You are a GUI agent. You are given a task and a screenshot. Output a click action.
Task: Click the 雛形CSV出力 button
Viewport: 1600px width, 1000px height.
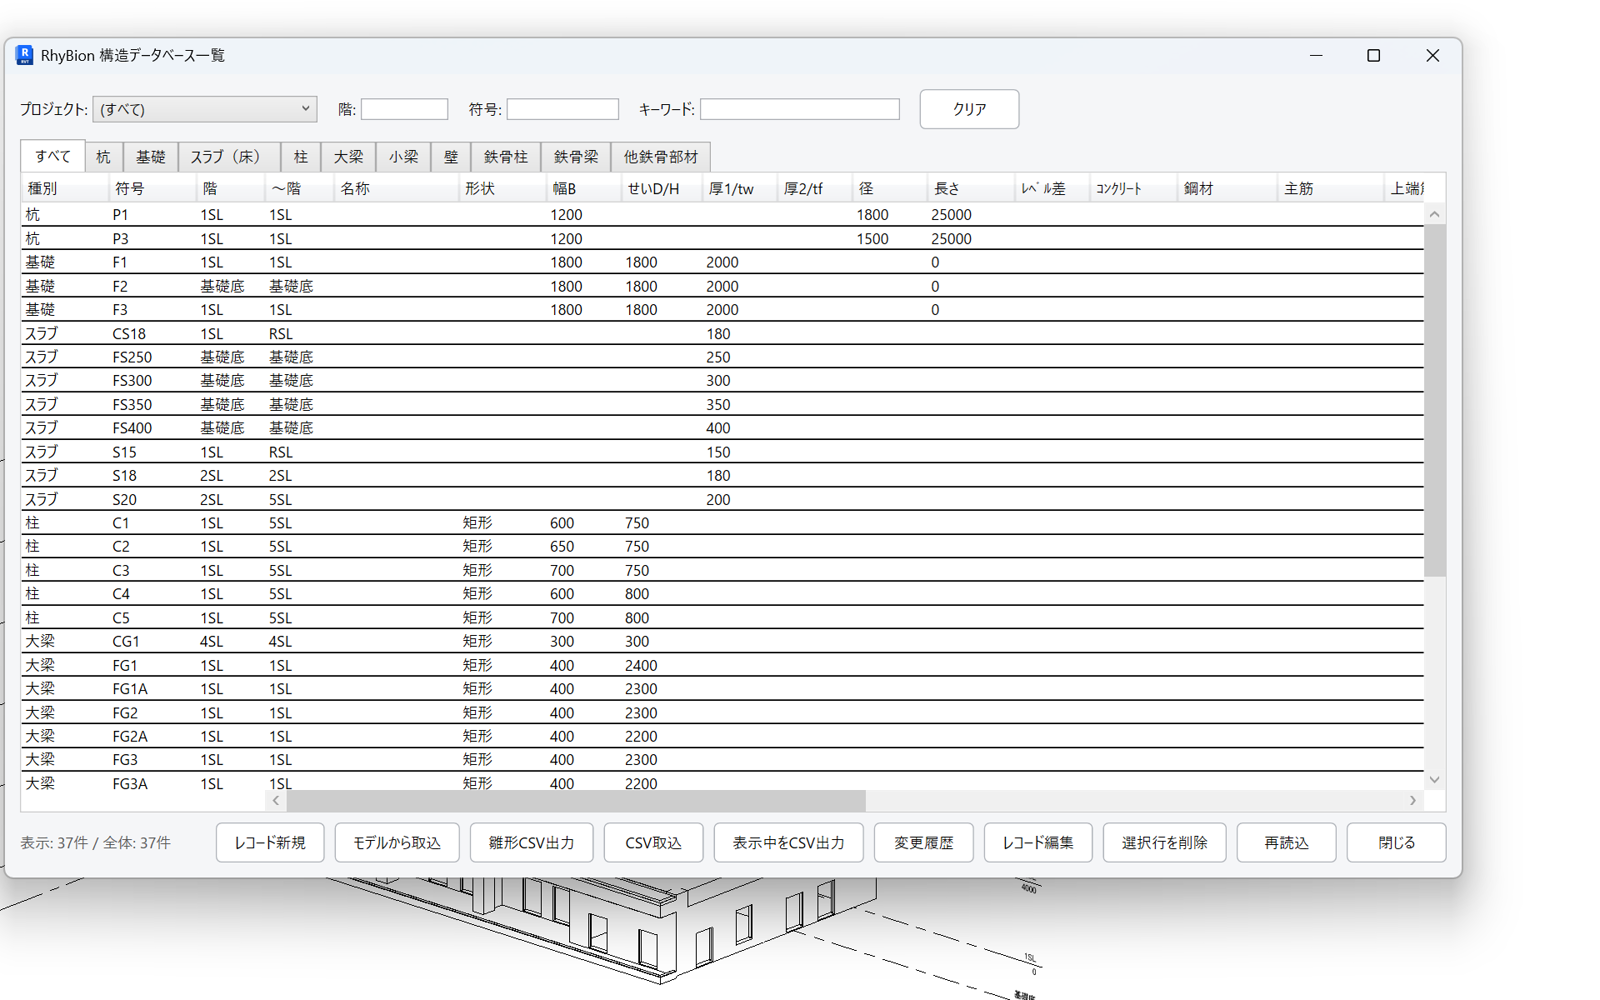[x=531, y=843]
